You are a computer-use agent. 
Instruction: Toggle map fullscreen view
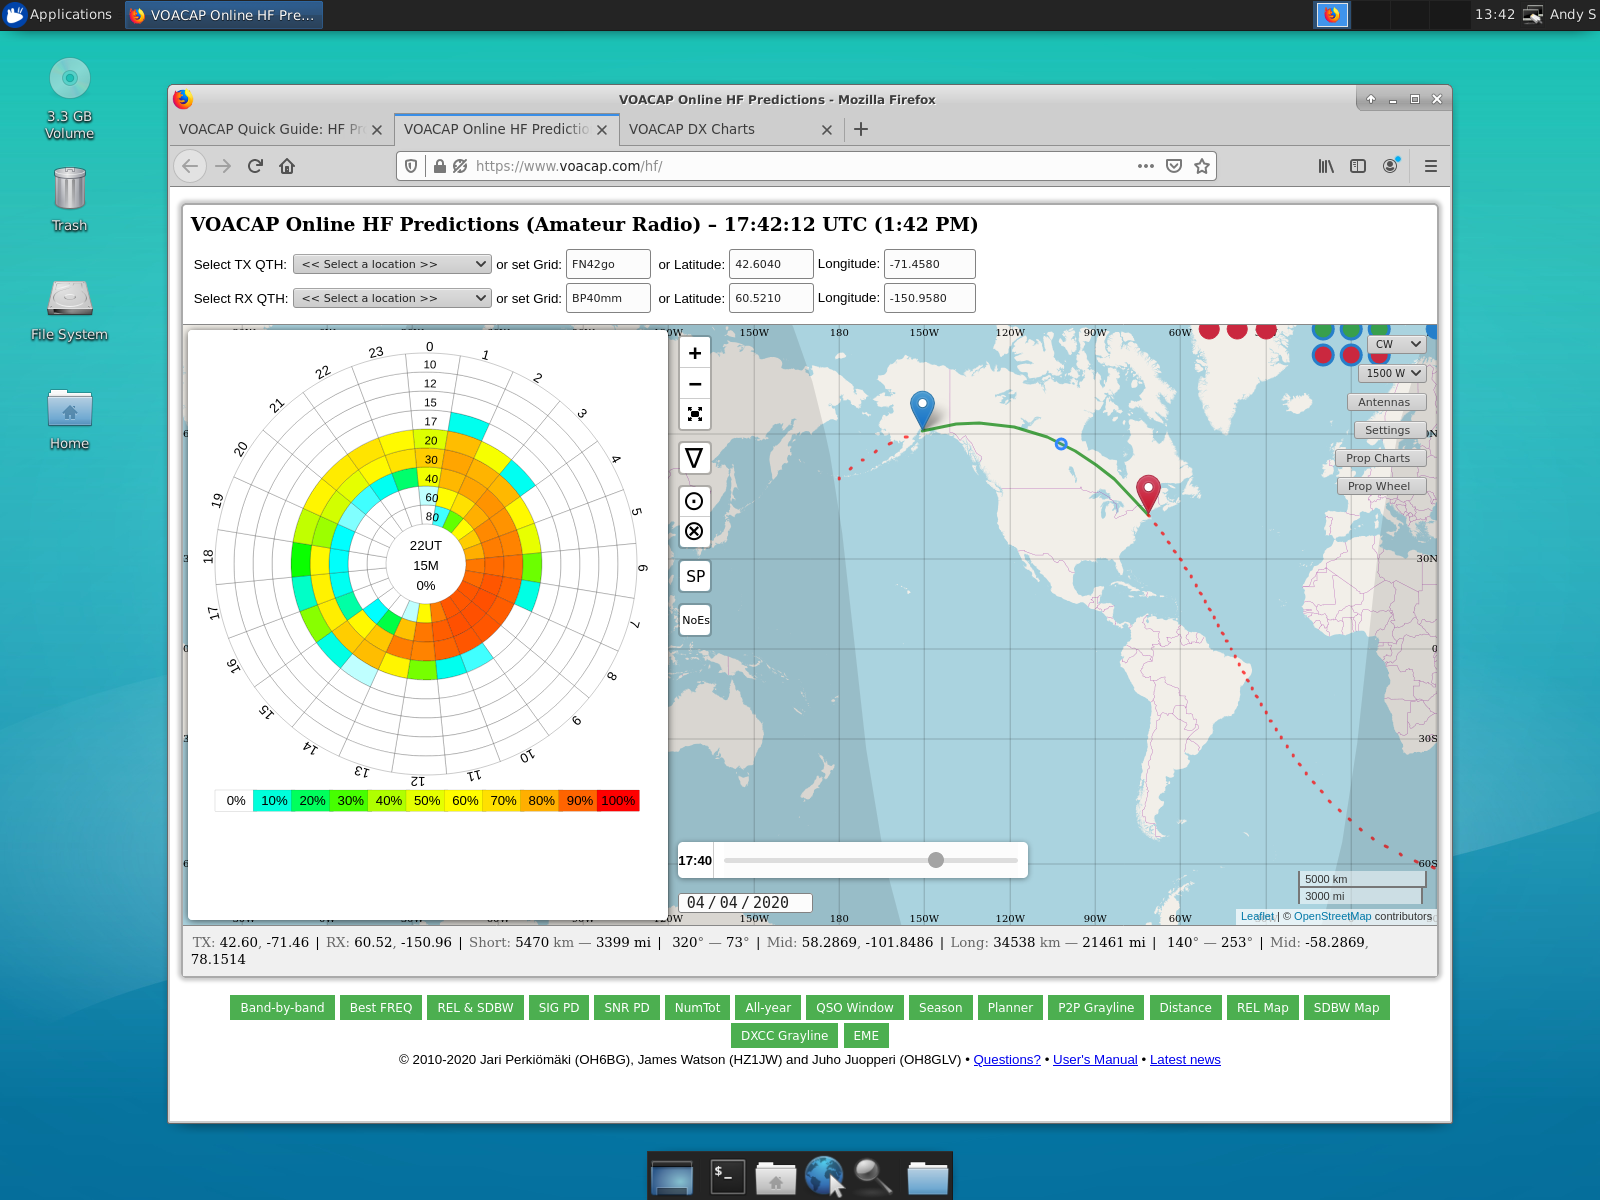(695, 414)
